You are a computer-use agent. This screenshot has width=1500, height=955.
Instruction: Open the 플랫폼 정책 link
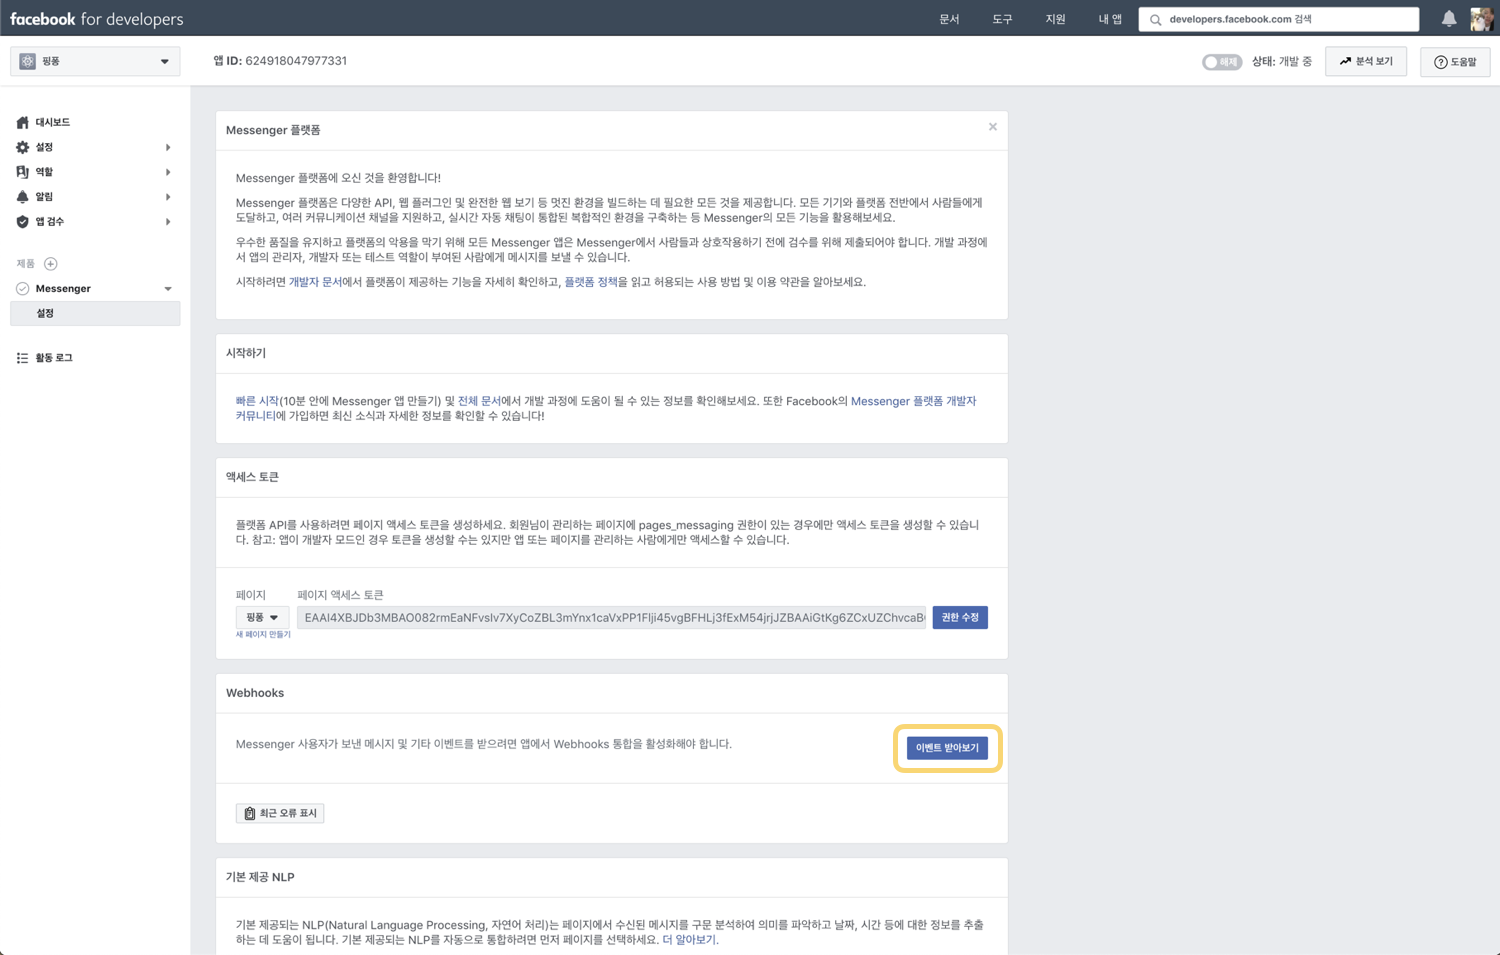pyautogui.click(x=591, y=282)
